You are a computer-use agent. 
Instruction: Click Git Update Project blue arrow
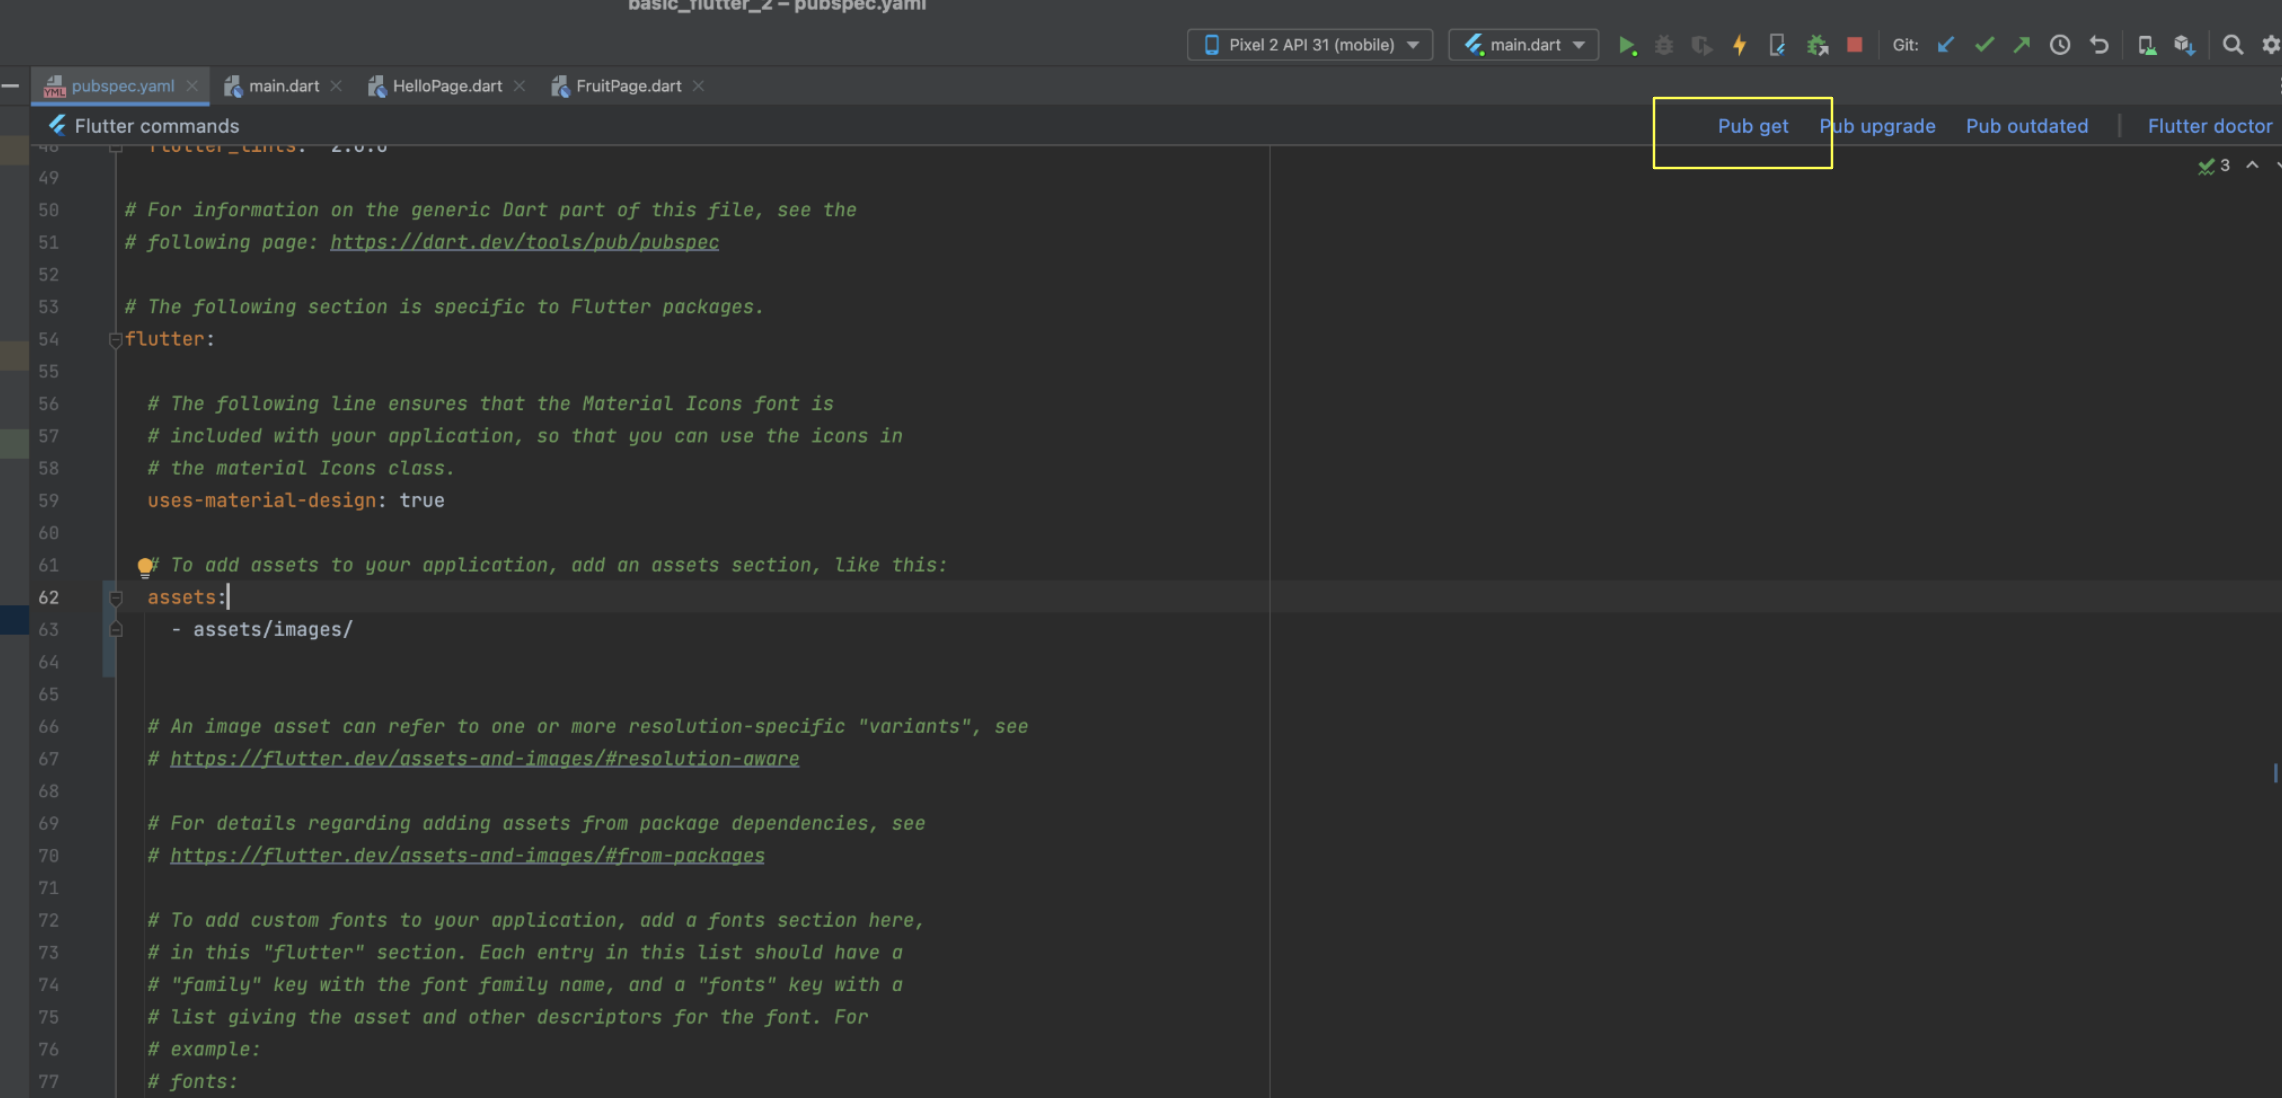(1945, 45)
